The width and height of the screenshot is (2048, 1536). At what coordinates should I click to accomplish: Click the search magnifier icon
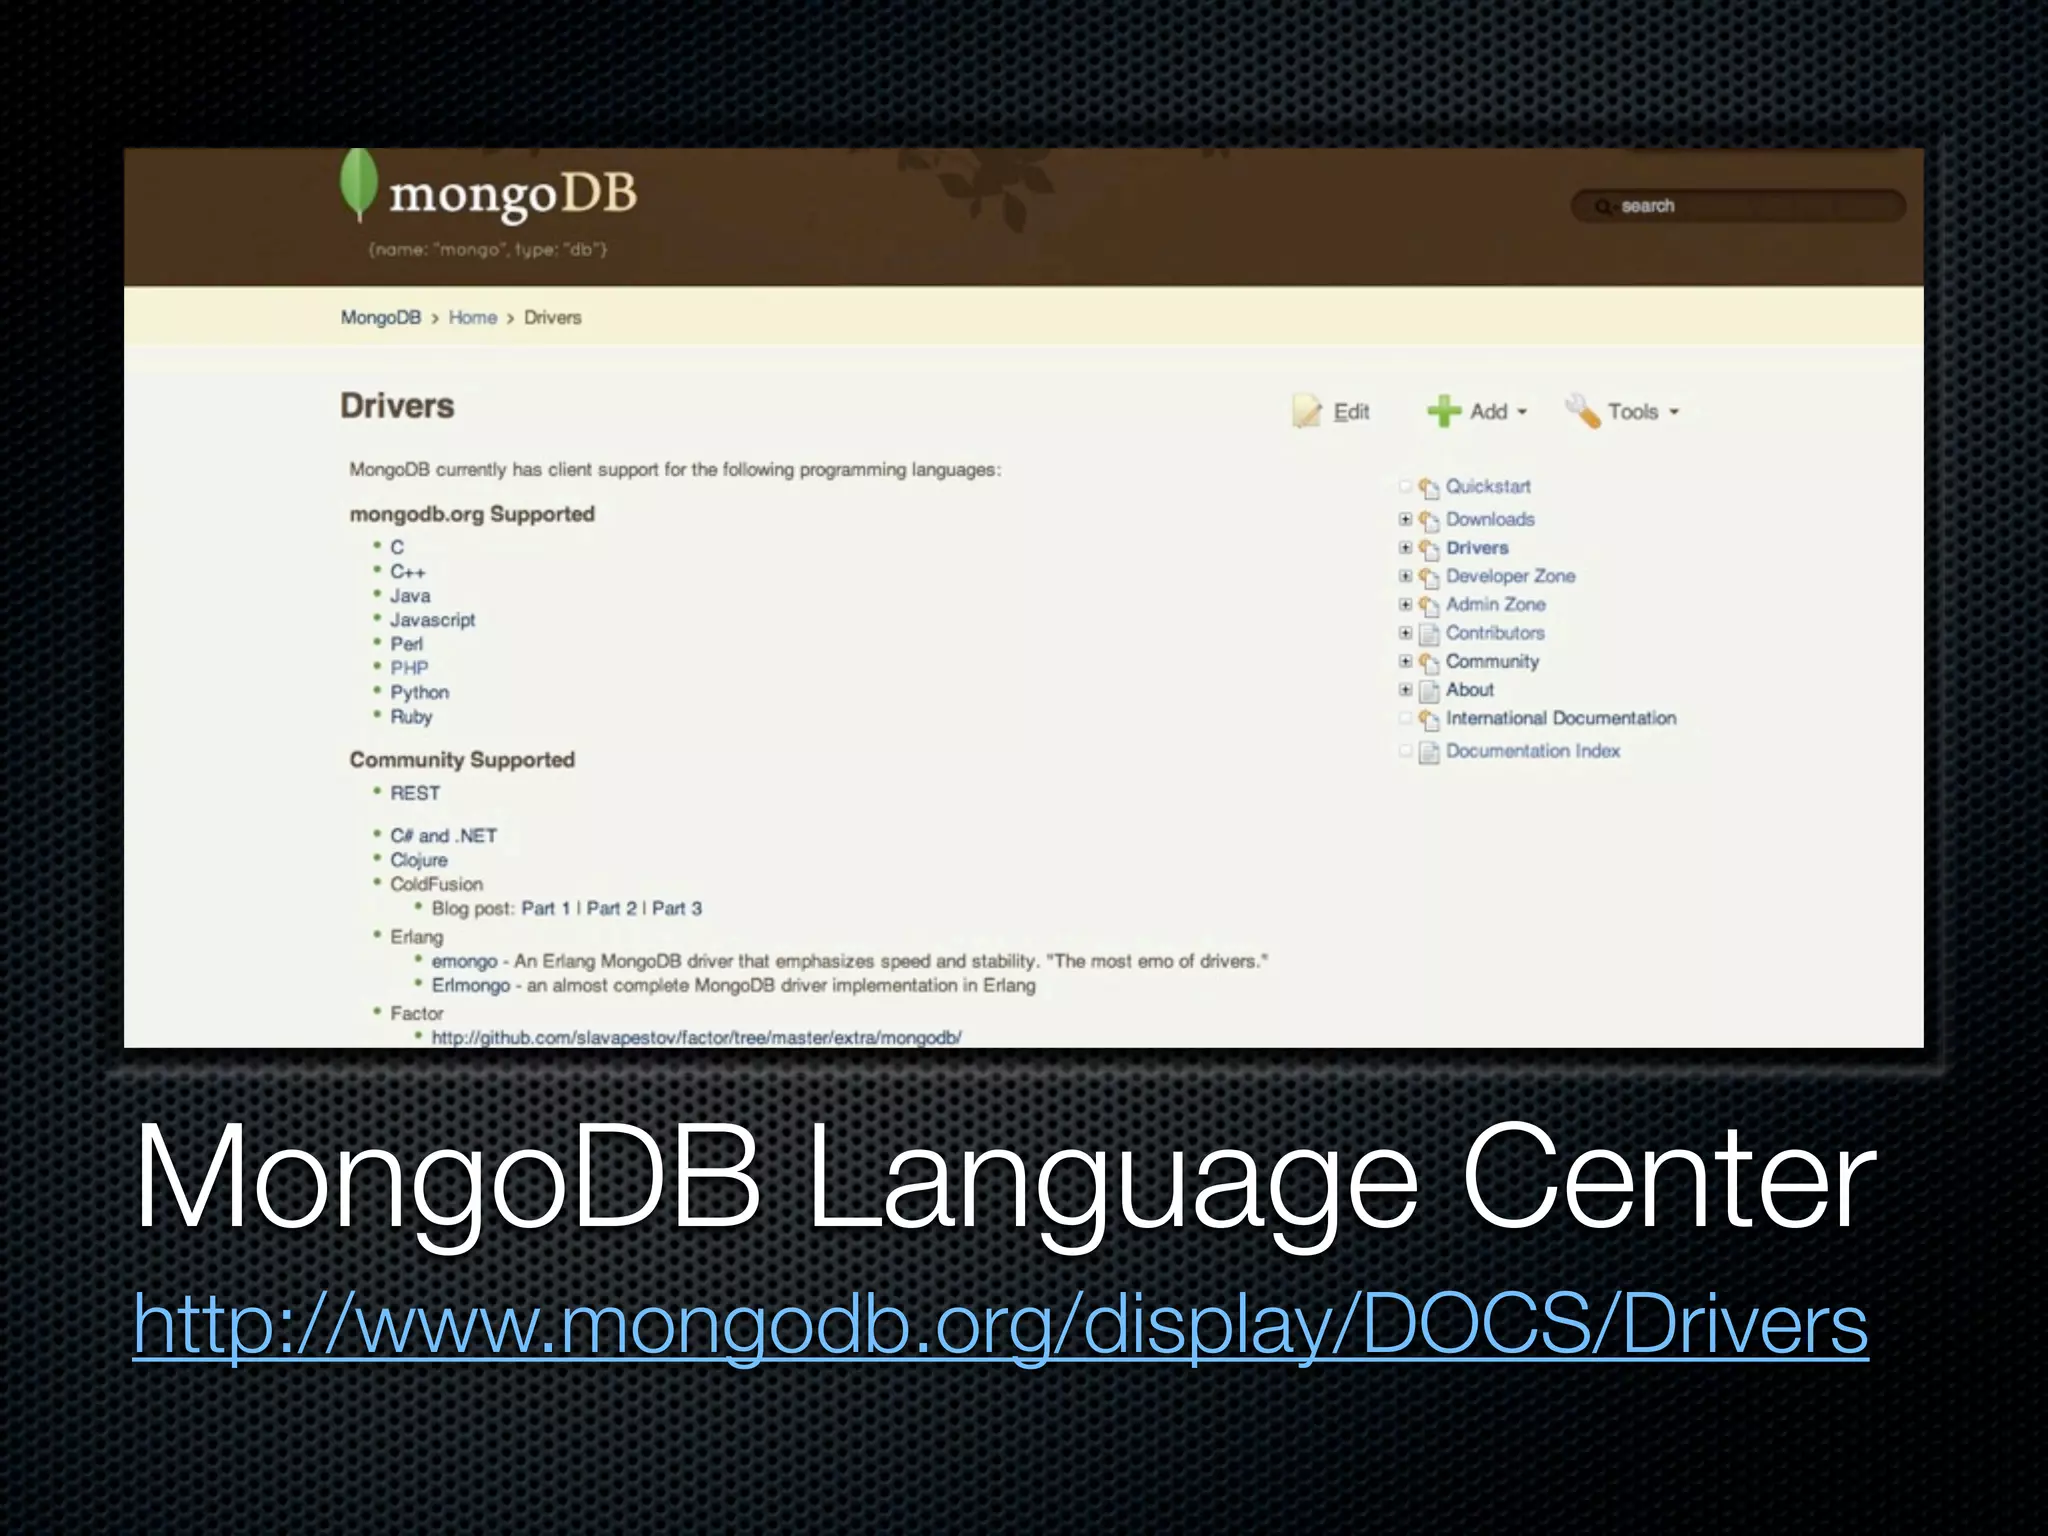[1602, 206]
